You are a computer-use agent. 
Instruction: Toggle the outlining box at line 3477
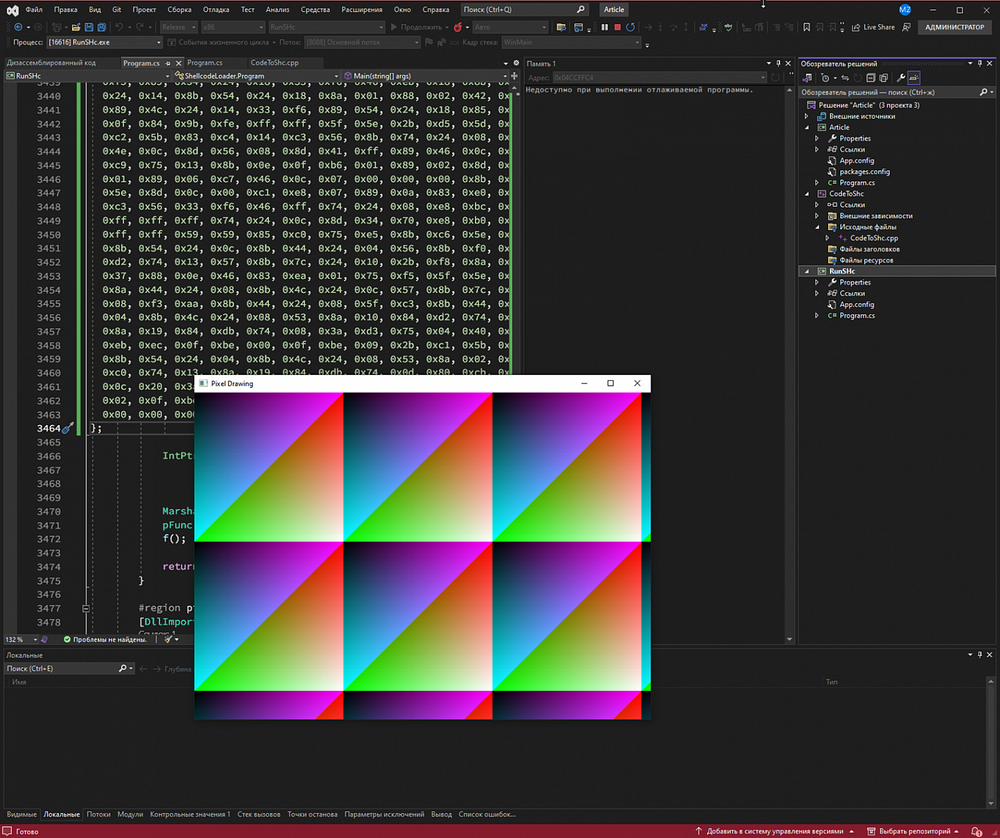point(87,608)
